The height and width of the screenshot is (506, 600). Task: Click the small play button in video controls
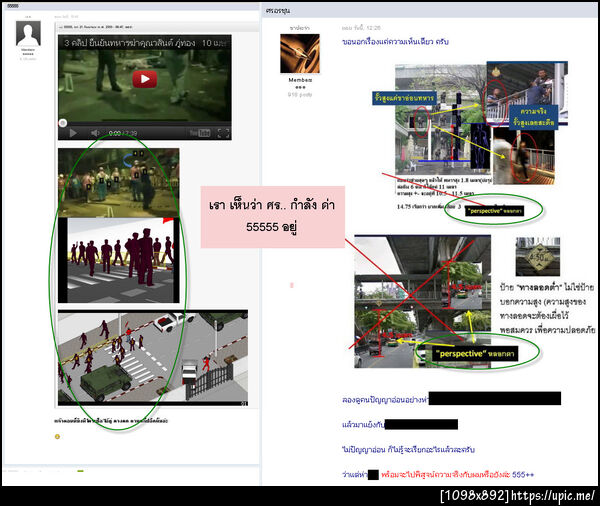[x=73, y=133]
